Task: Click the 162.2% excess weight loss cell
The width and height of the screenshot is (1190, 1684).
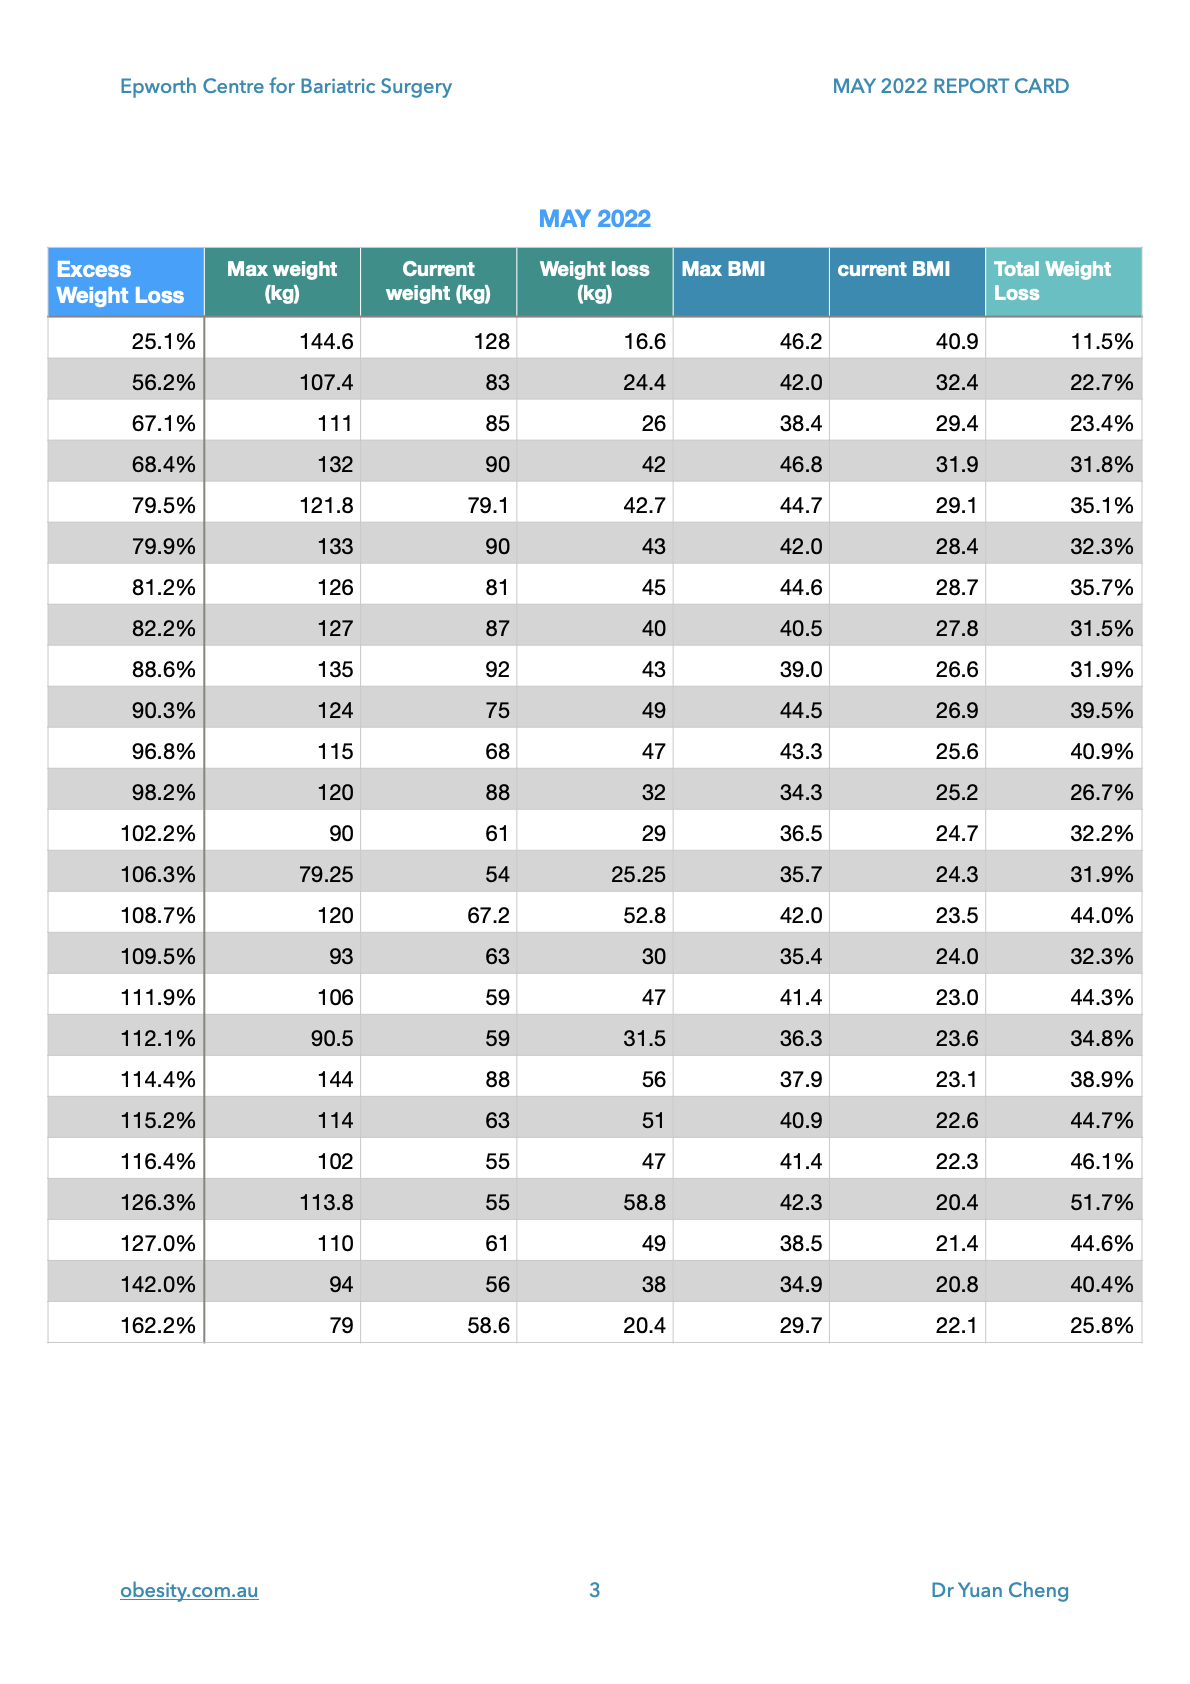Action: [x=158, y=1325]
